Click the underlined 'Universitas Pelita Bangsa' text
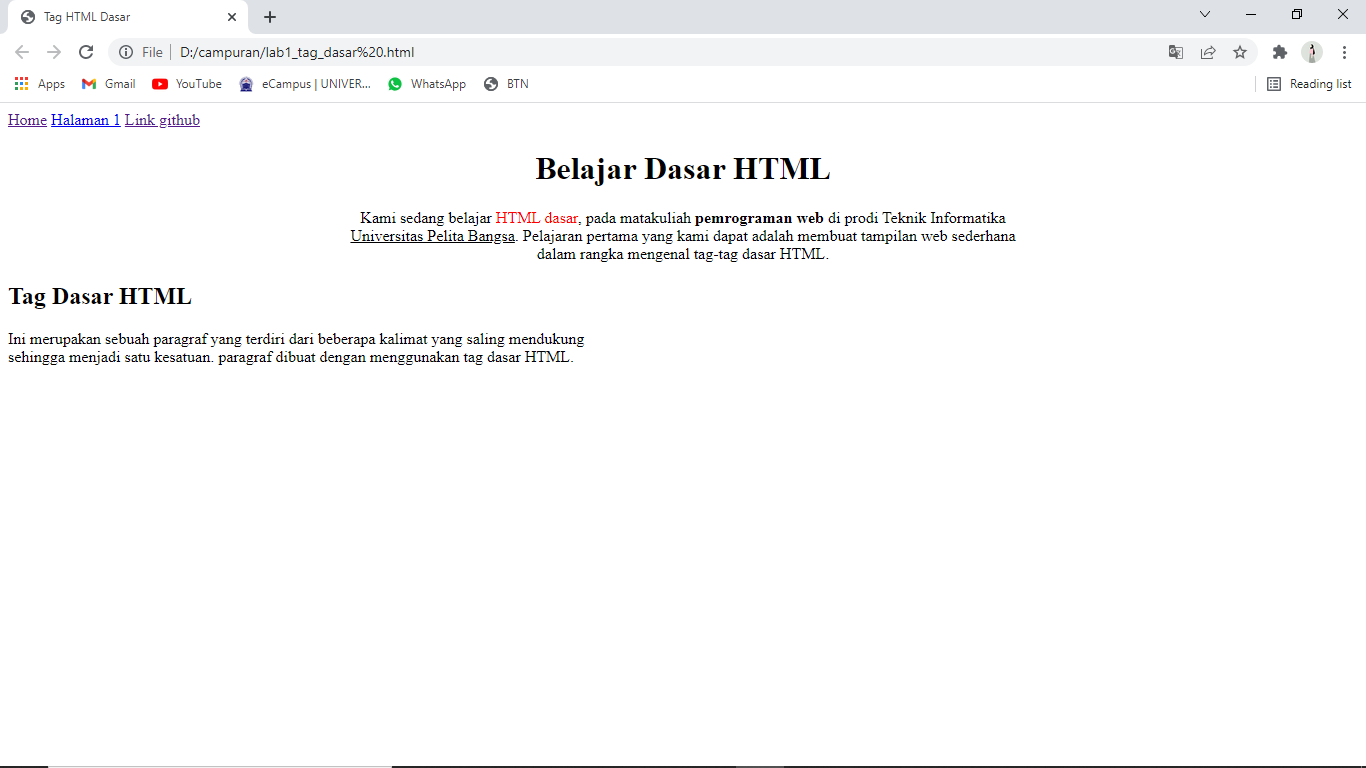 [432, 236]
